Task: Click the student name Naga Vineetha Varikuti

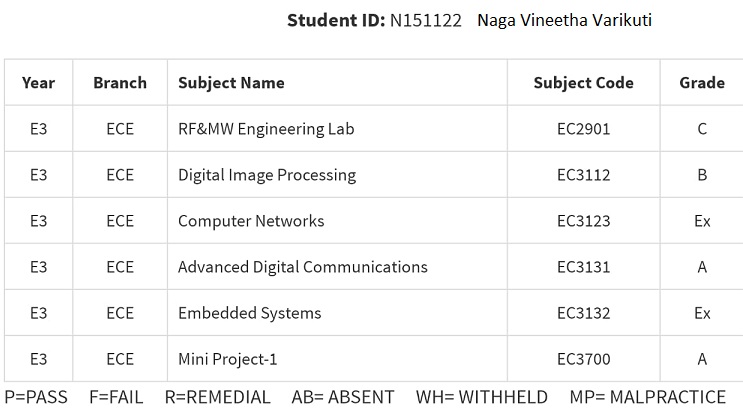Action: pyautogui.click(x=564, y=20)
